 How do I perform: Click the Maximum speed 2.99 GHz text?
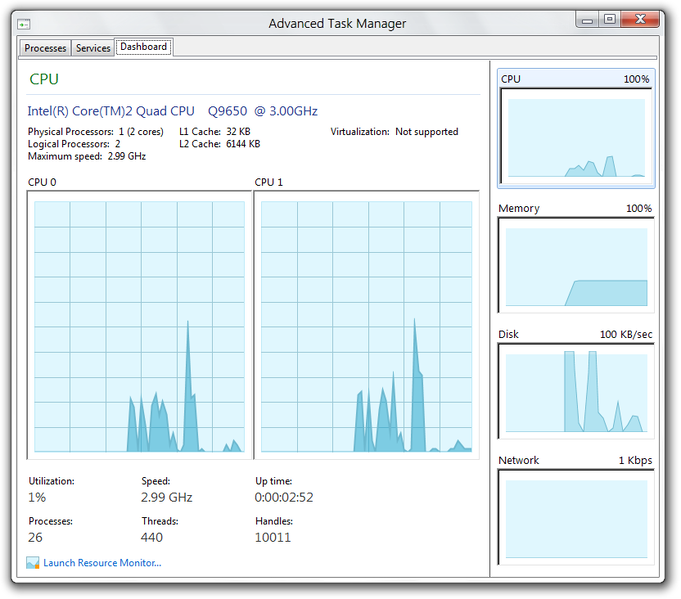point(87,156)
